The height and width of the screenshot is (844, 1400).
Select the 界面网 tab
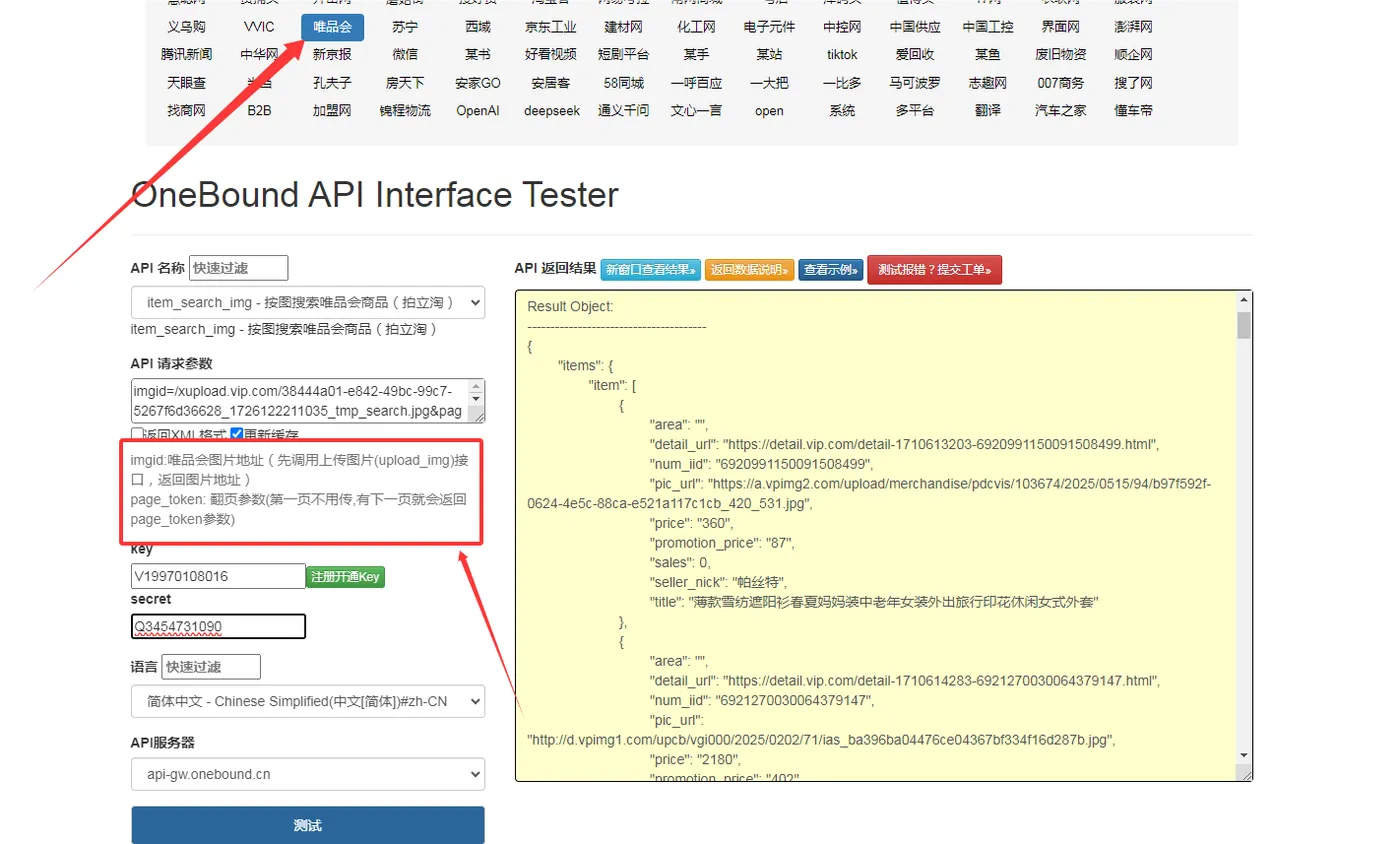1060,27
